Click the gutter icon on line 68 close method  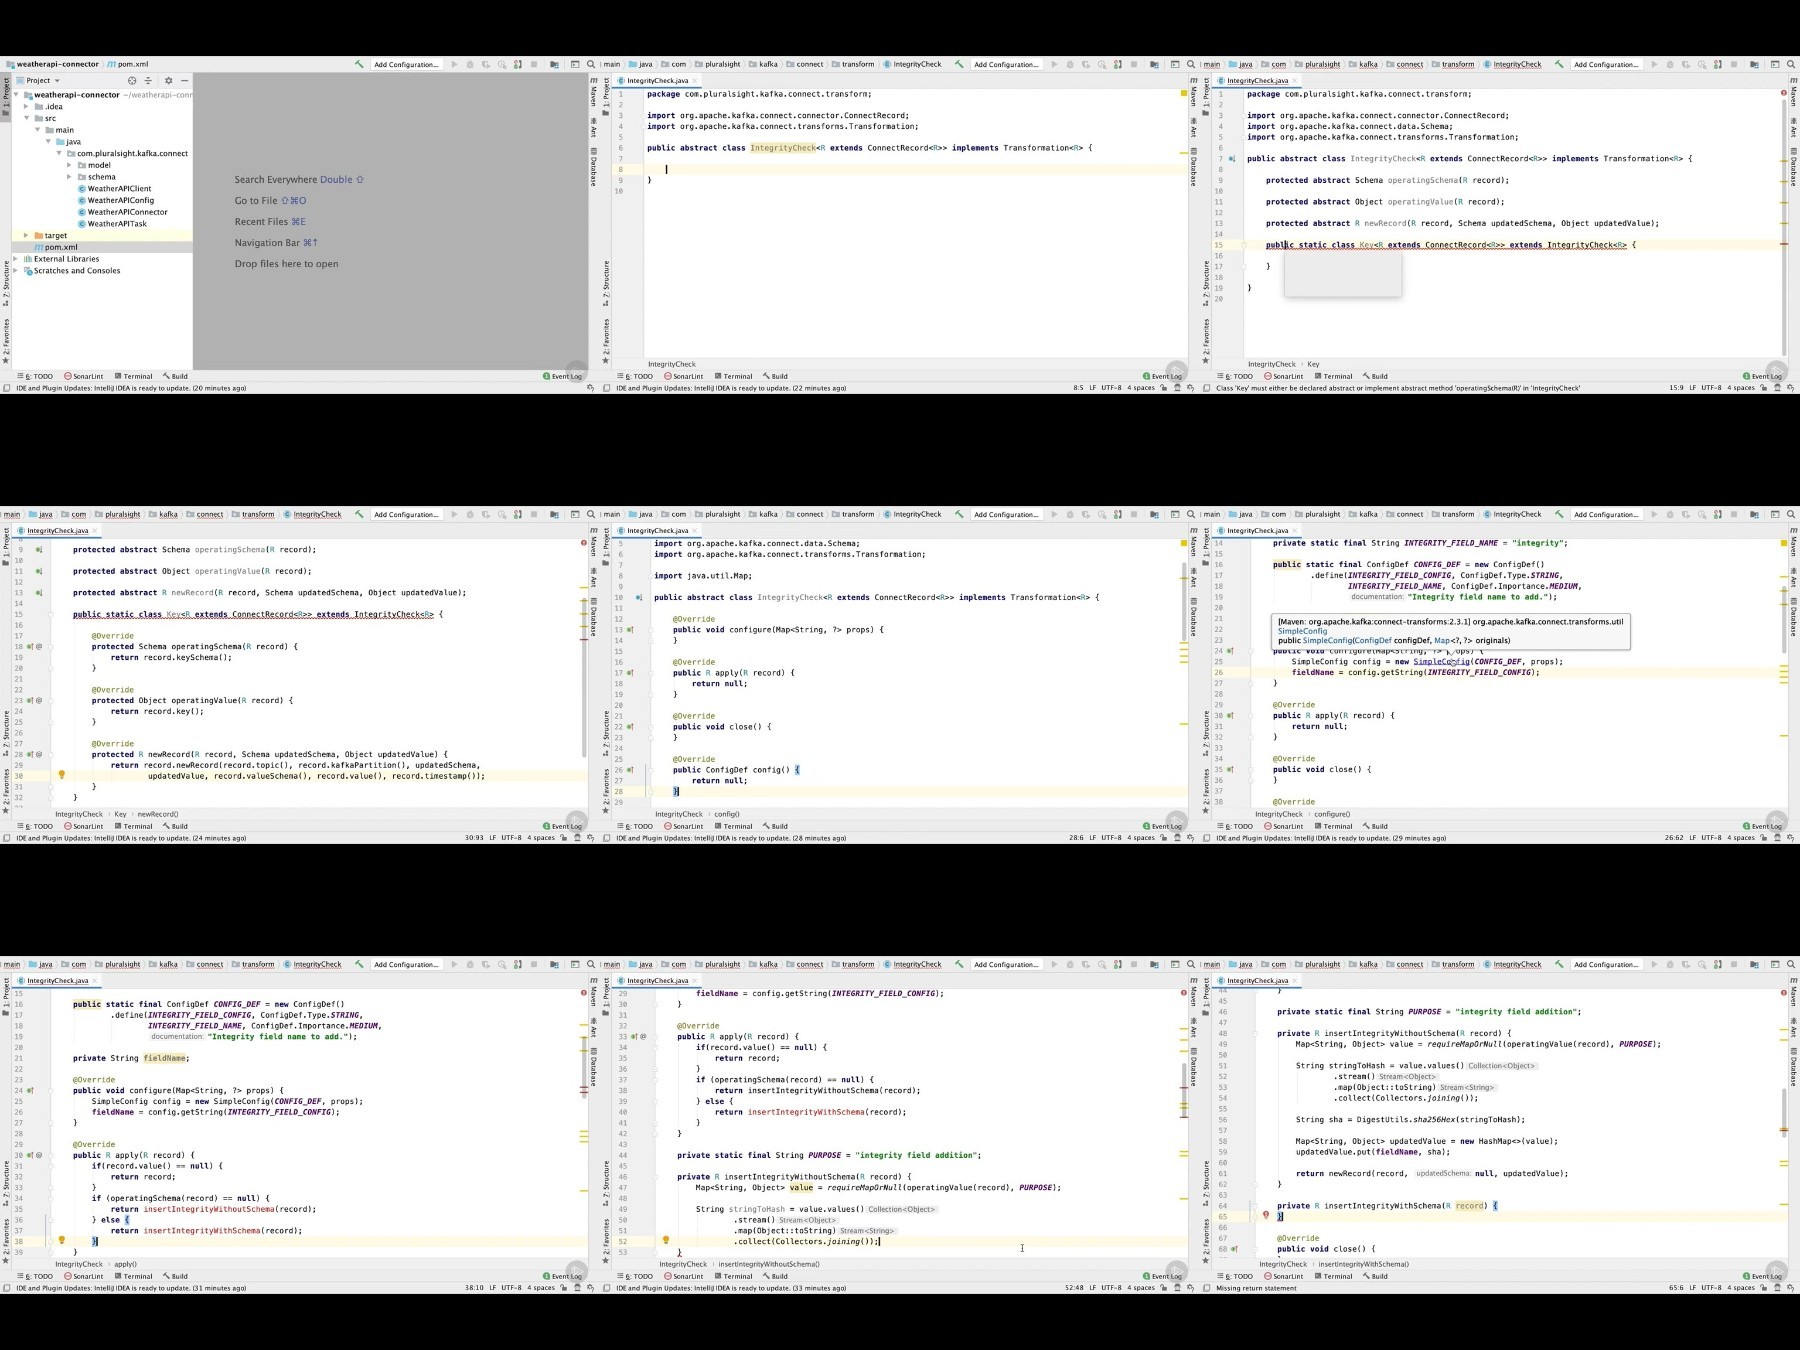pyautogui.click(x=1234, y=1249)
